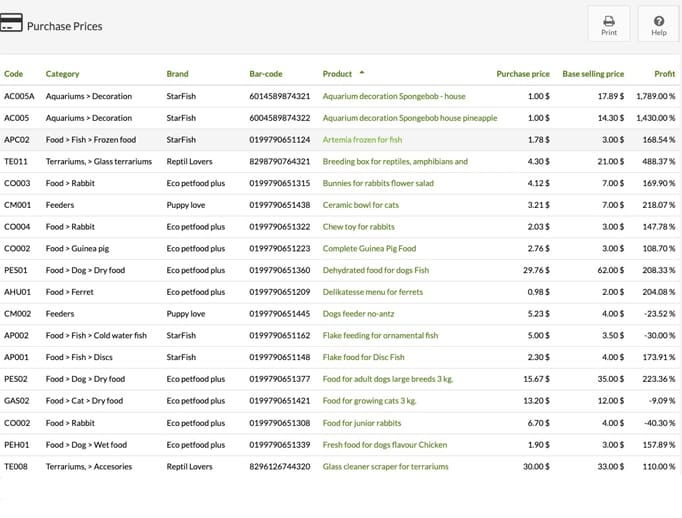Select code AC005A cell

pyautogui.click(x=19, y=96)
